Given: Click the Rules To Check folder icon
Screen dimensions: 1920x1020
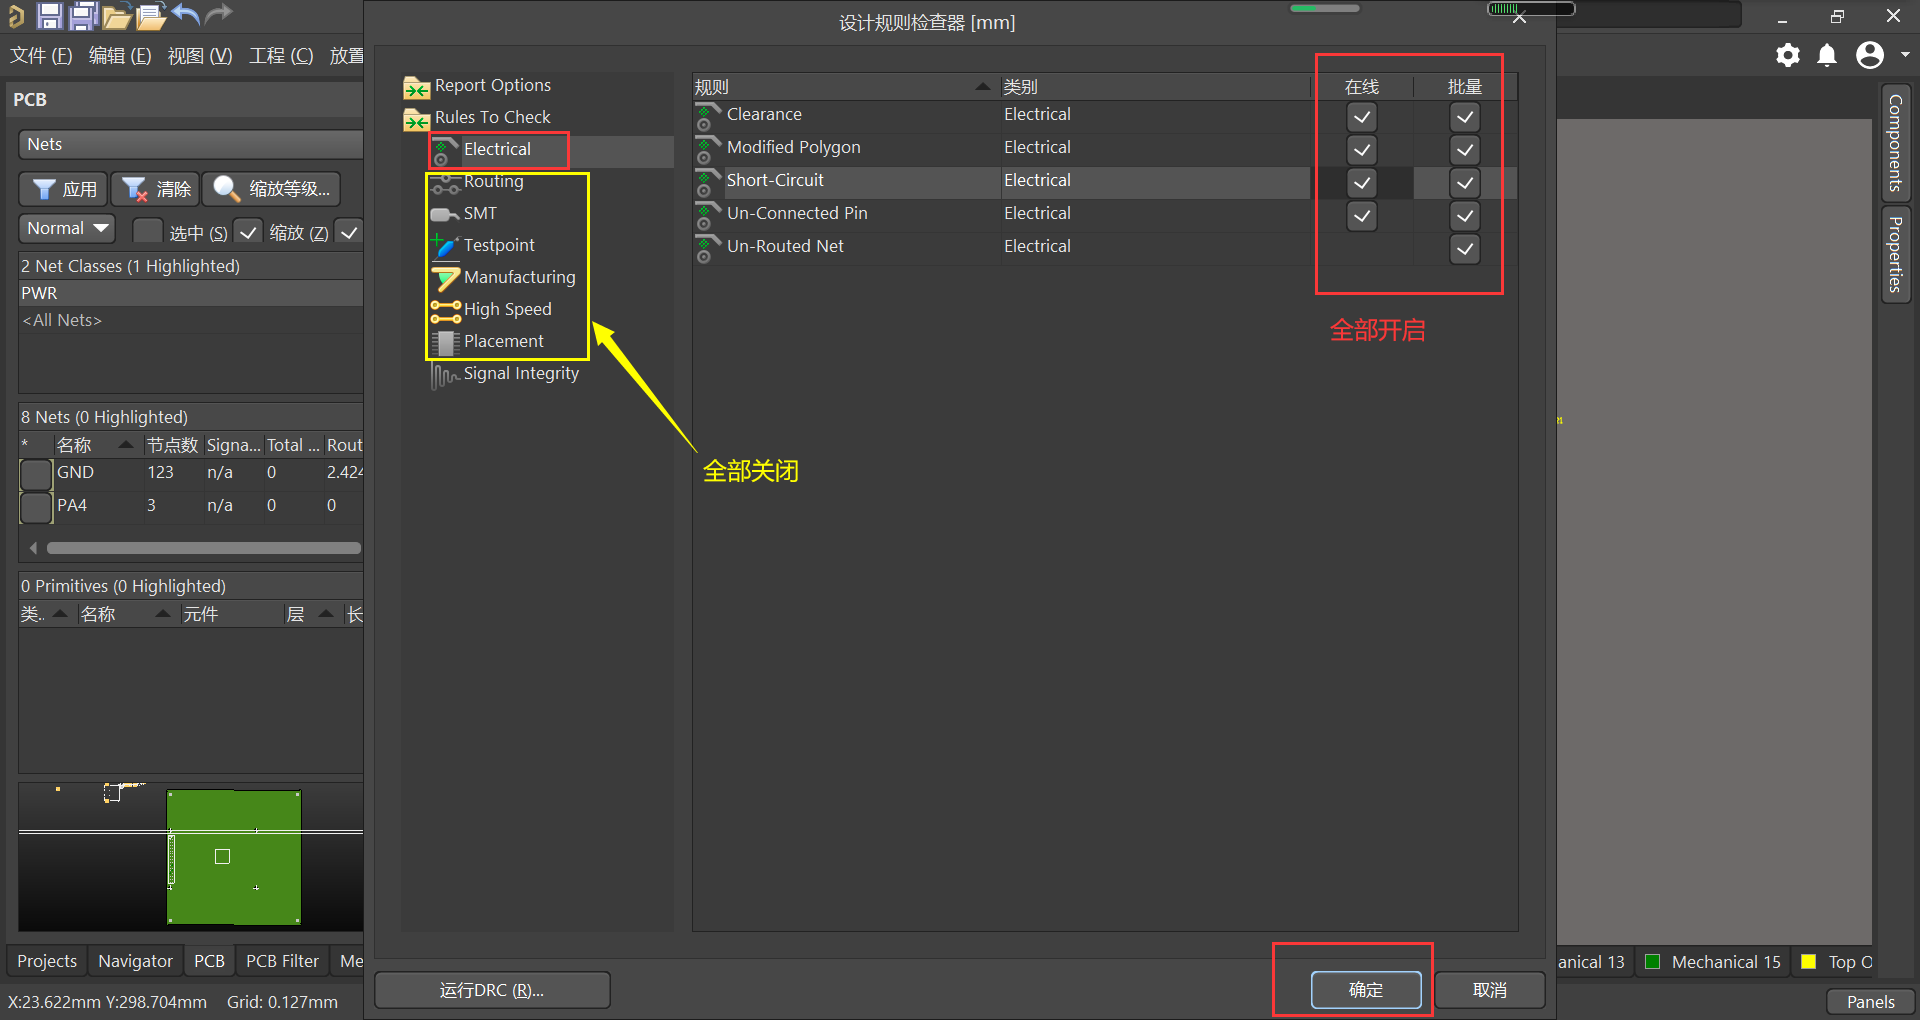Looking at the screenshot, I should point(416,119).
